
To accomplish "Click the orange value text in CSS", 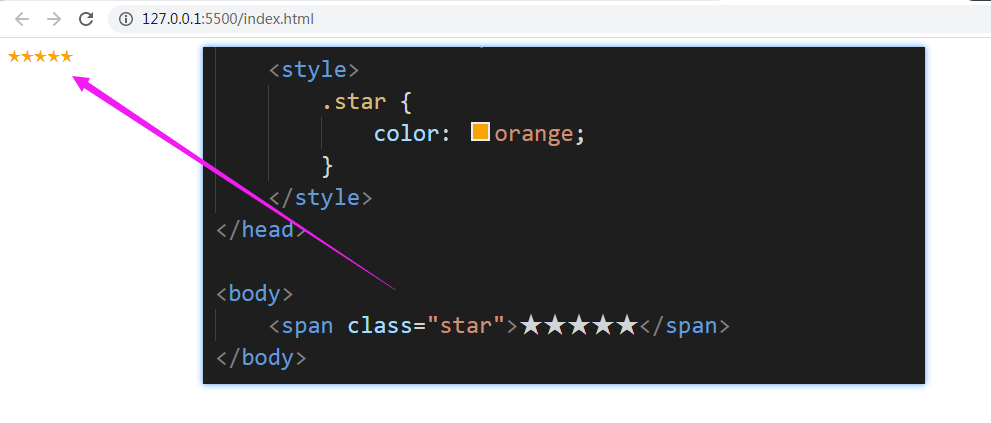I will (x=533, y=133).
